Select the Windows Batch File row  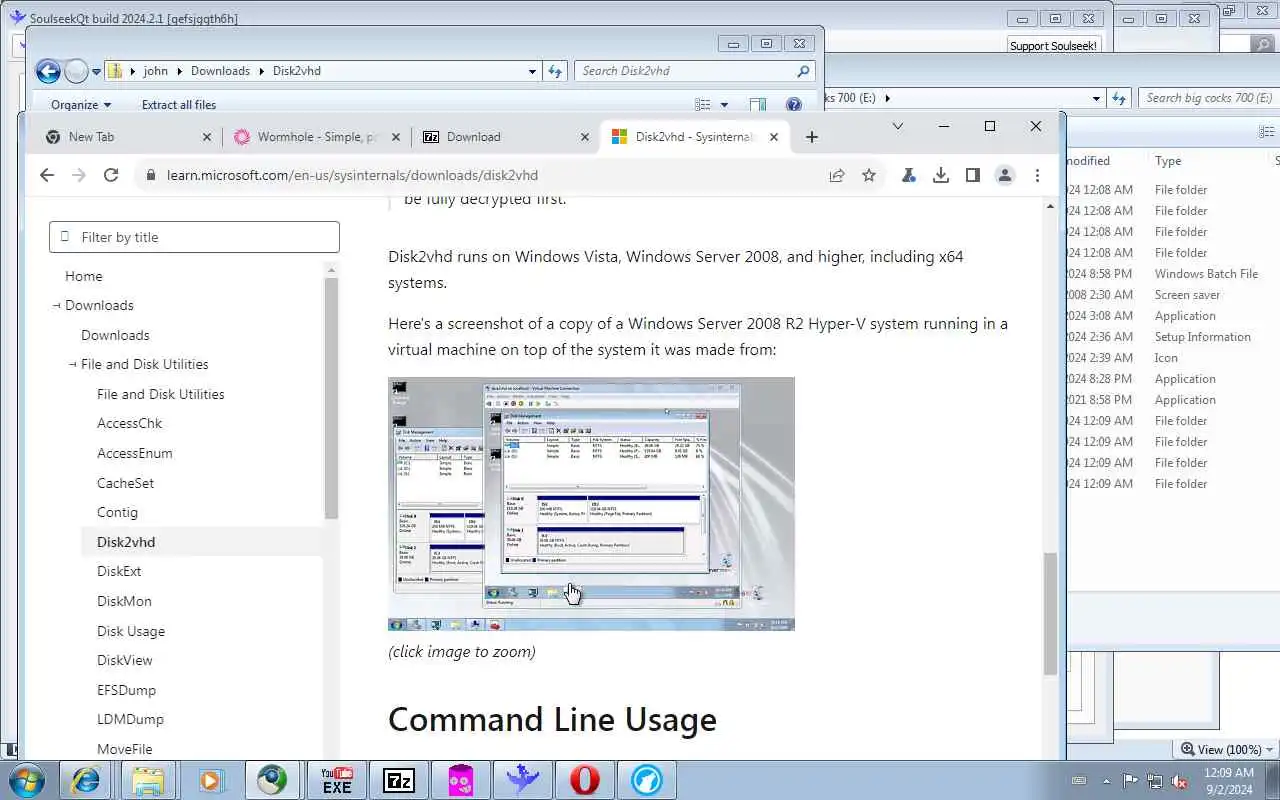(x=1172, y=273)
